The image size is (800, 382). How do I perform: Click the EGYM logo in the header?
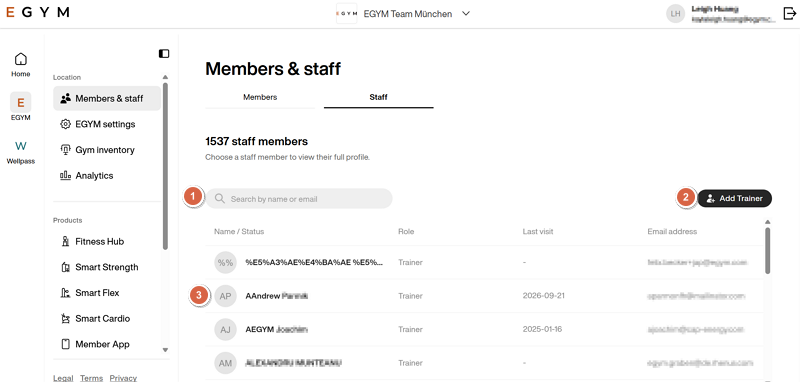coord(37,13)
